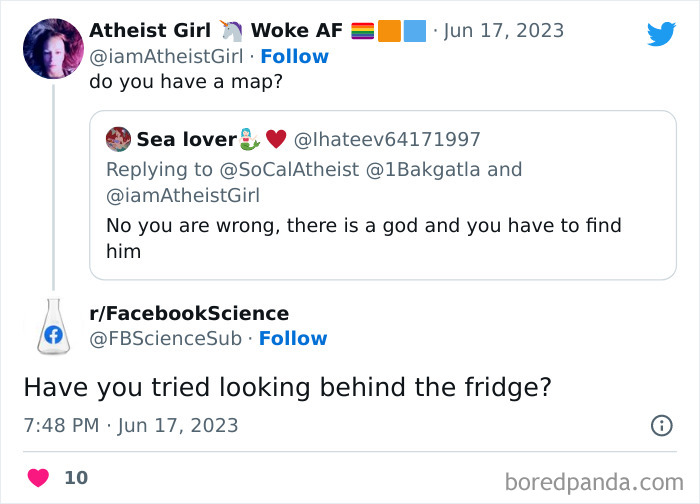Open the @SoCalAtheist mention link
The width and height of the screenshot is (700, 504).
(x=297, y=169)
